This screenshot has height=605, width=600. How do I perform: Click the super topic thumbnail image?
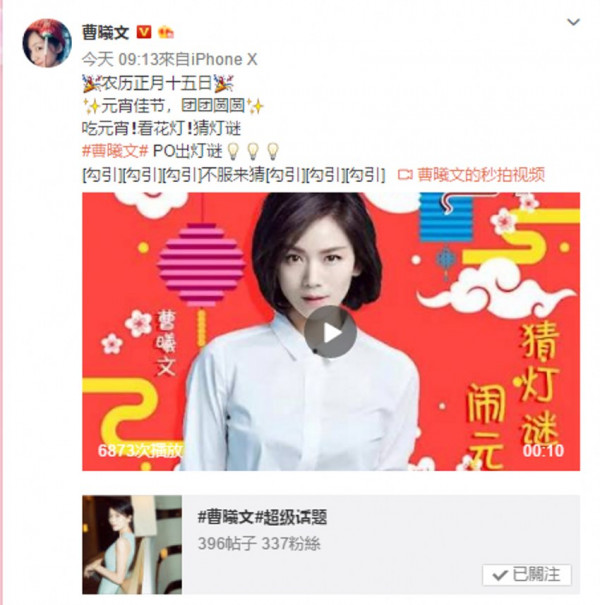132,544
